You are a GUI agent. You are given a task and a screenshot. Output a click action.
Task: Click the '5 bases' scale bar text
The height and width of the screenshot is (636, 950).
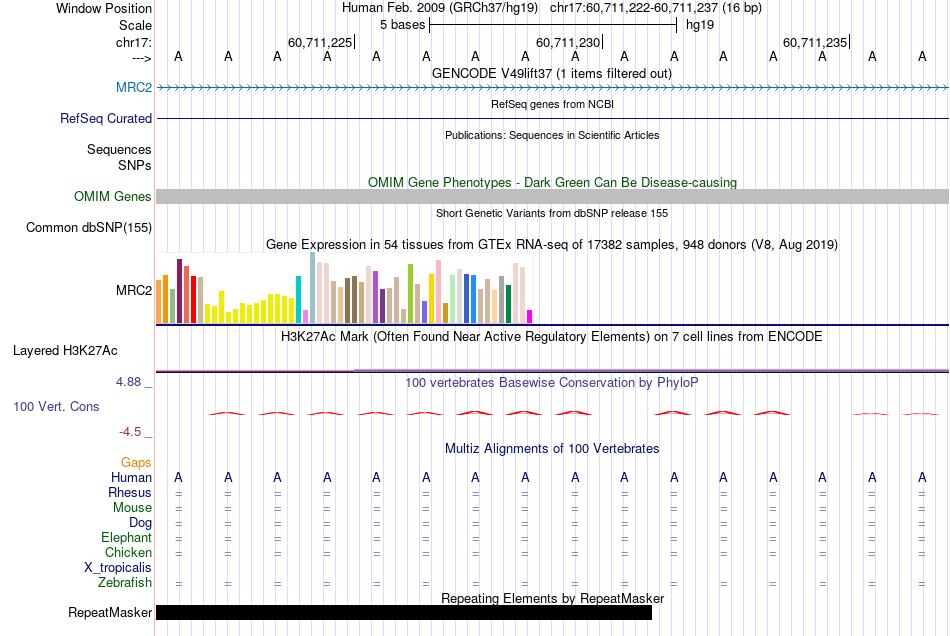click(403, 25)
